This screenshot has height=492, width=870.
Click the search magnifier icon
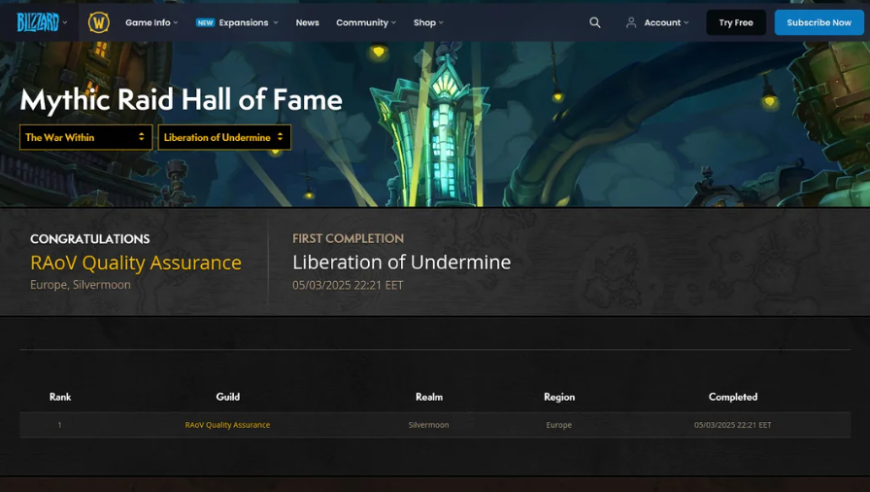click(x=595, y=23)
